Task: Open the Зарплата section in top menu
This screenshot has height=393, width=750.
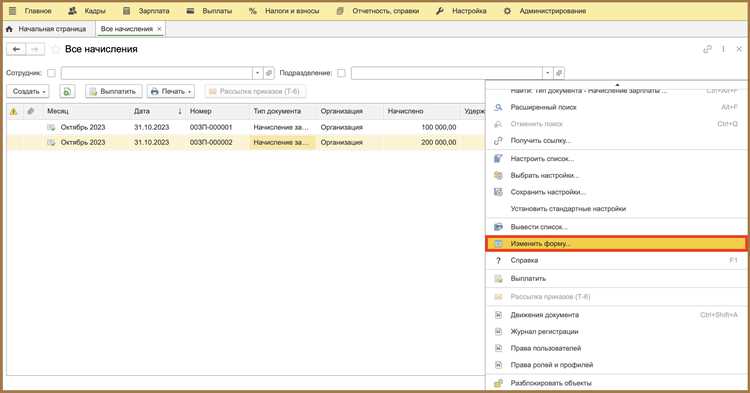Action: coord(146,11)
